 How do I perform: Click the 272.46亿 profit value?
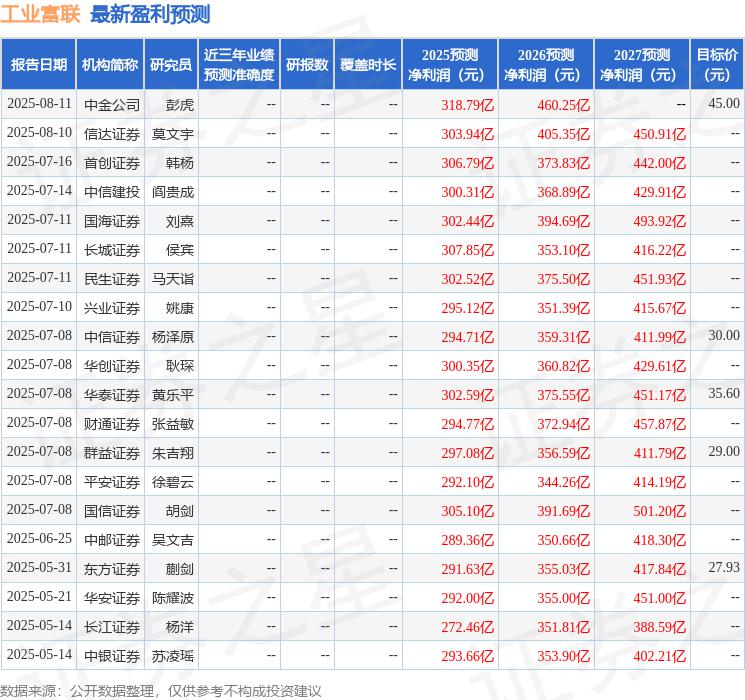[x=468, y=627]
